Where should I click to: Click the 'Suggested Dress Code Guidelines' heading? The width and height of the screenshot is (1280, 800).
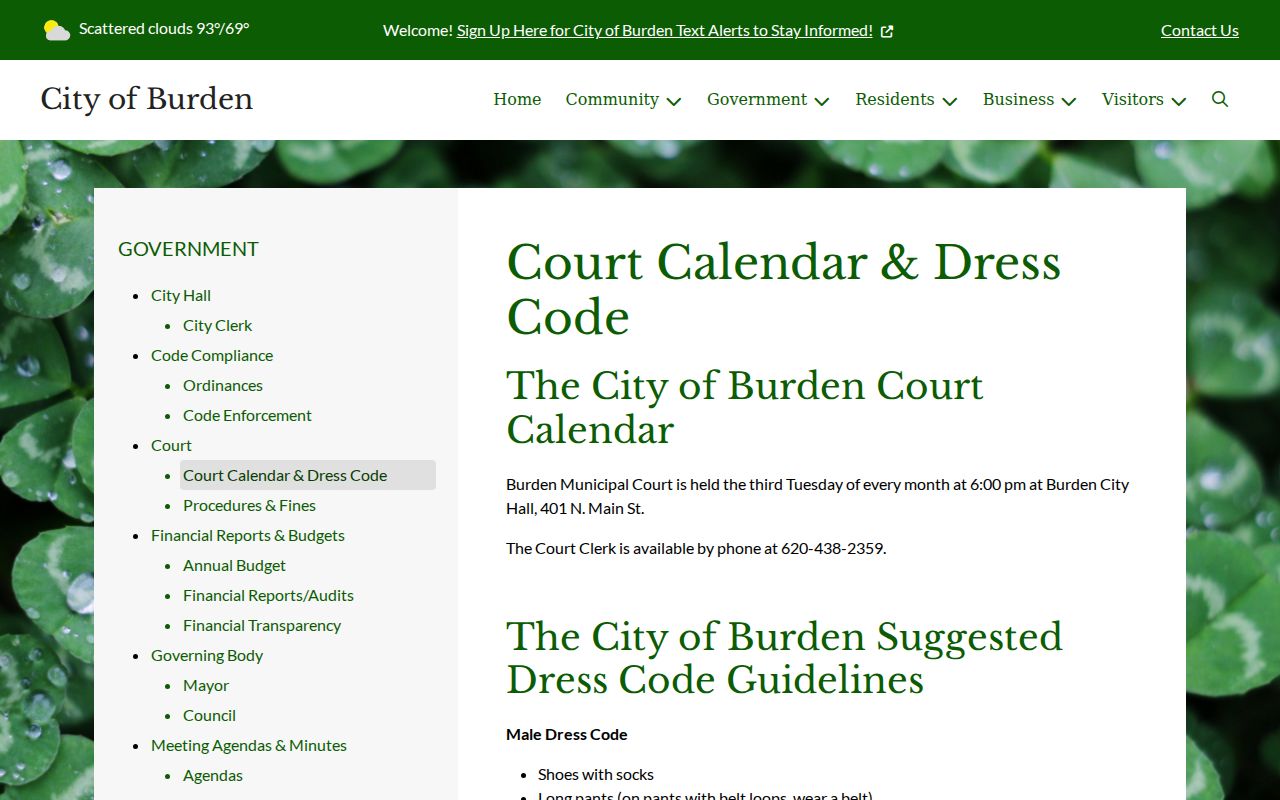(784, 658)
